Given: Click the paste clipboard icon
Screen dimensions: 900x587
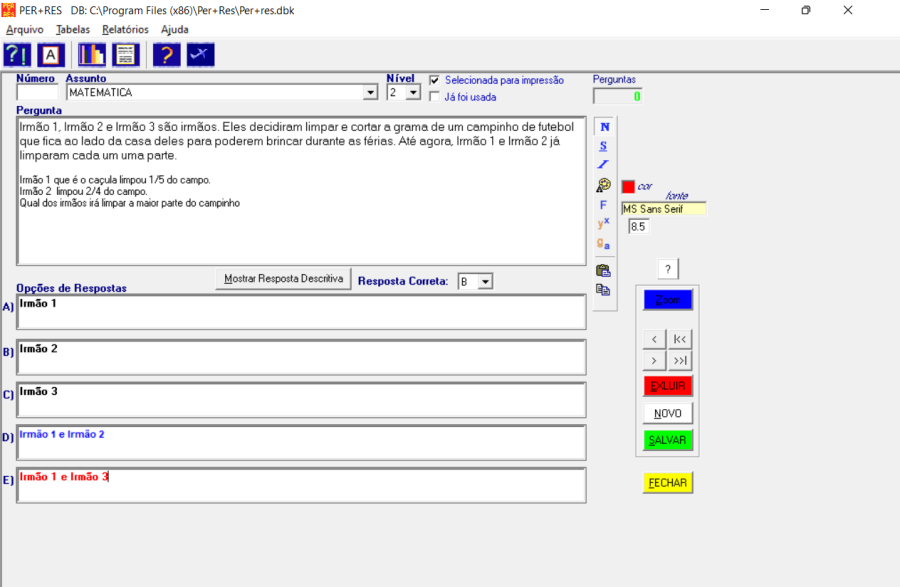Looking at the screenshot, I should pyautogui.click(x=603, y=270).
